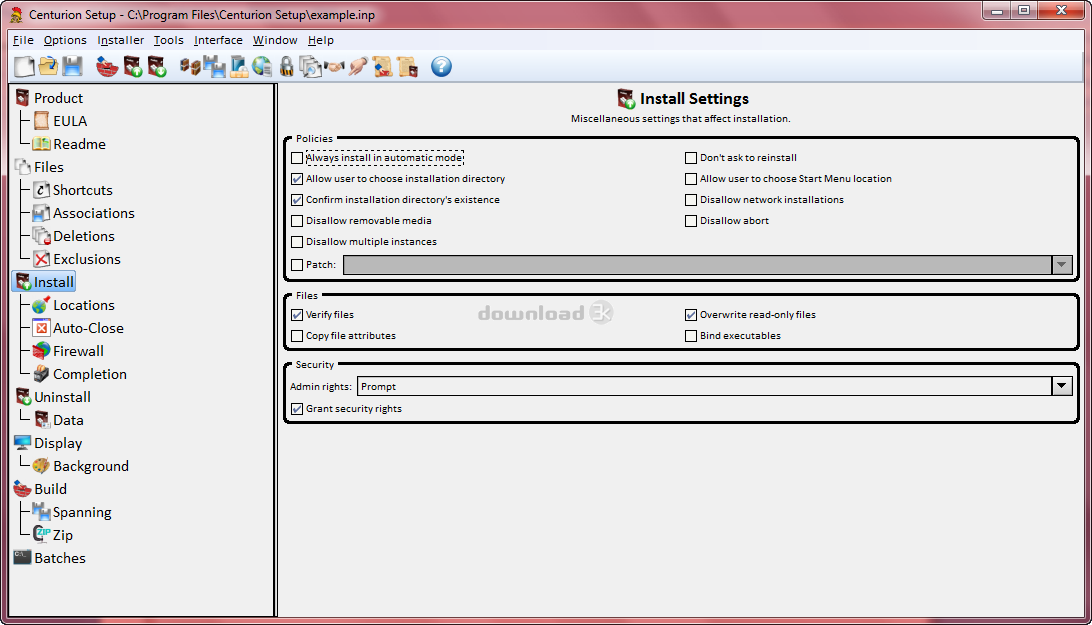Click the blank-page New file toolbar icon

point(24,67)
